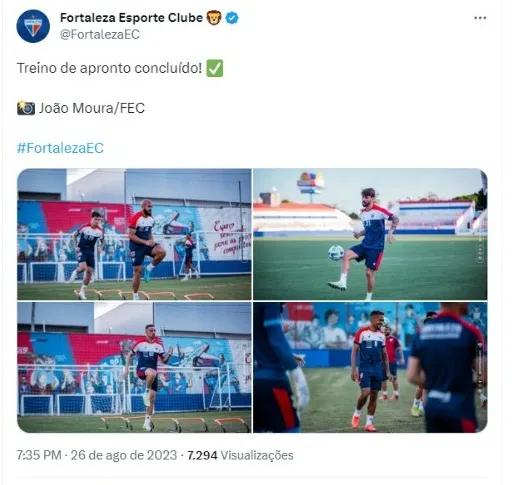Open bottom-right photo of smiling player

(x=370, y=367)
